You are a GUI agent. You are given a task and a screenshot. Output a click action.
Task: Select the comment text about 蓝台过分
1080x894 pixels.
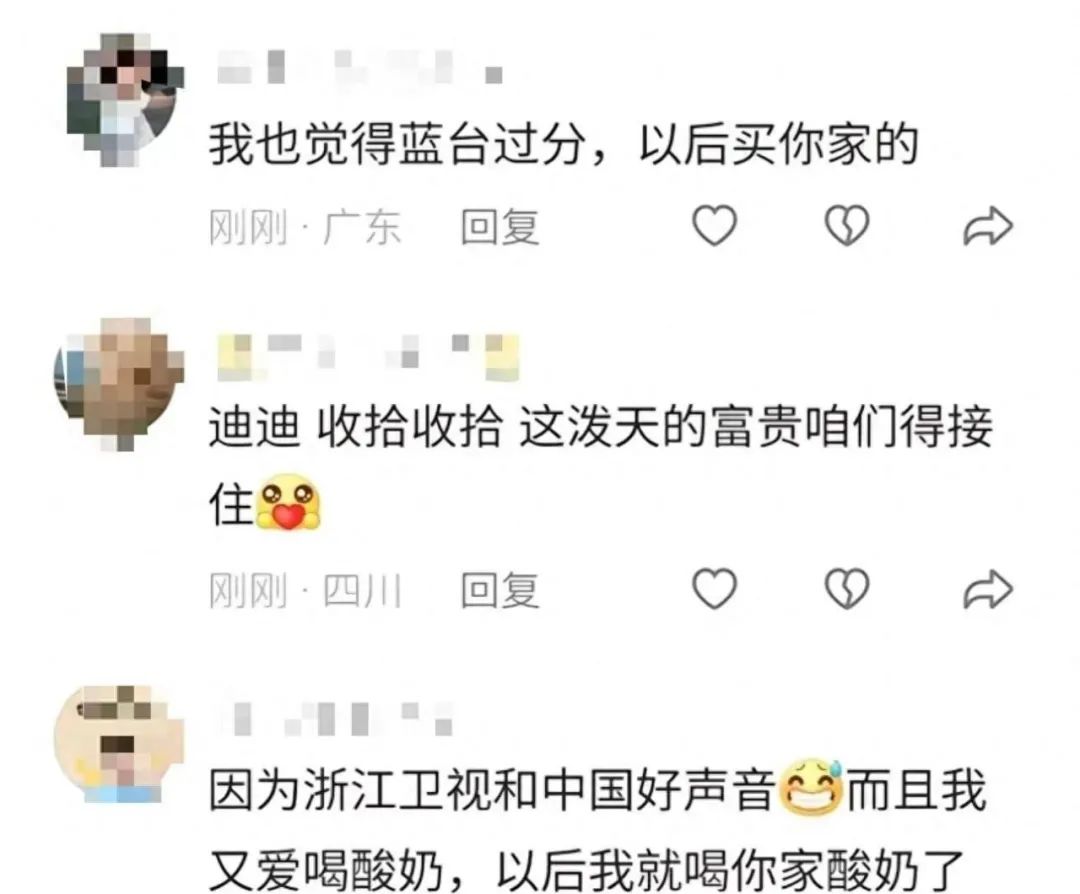tap(564, 145)
